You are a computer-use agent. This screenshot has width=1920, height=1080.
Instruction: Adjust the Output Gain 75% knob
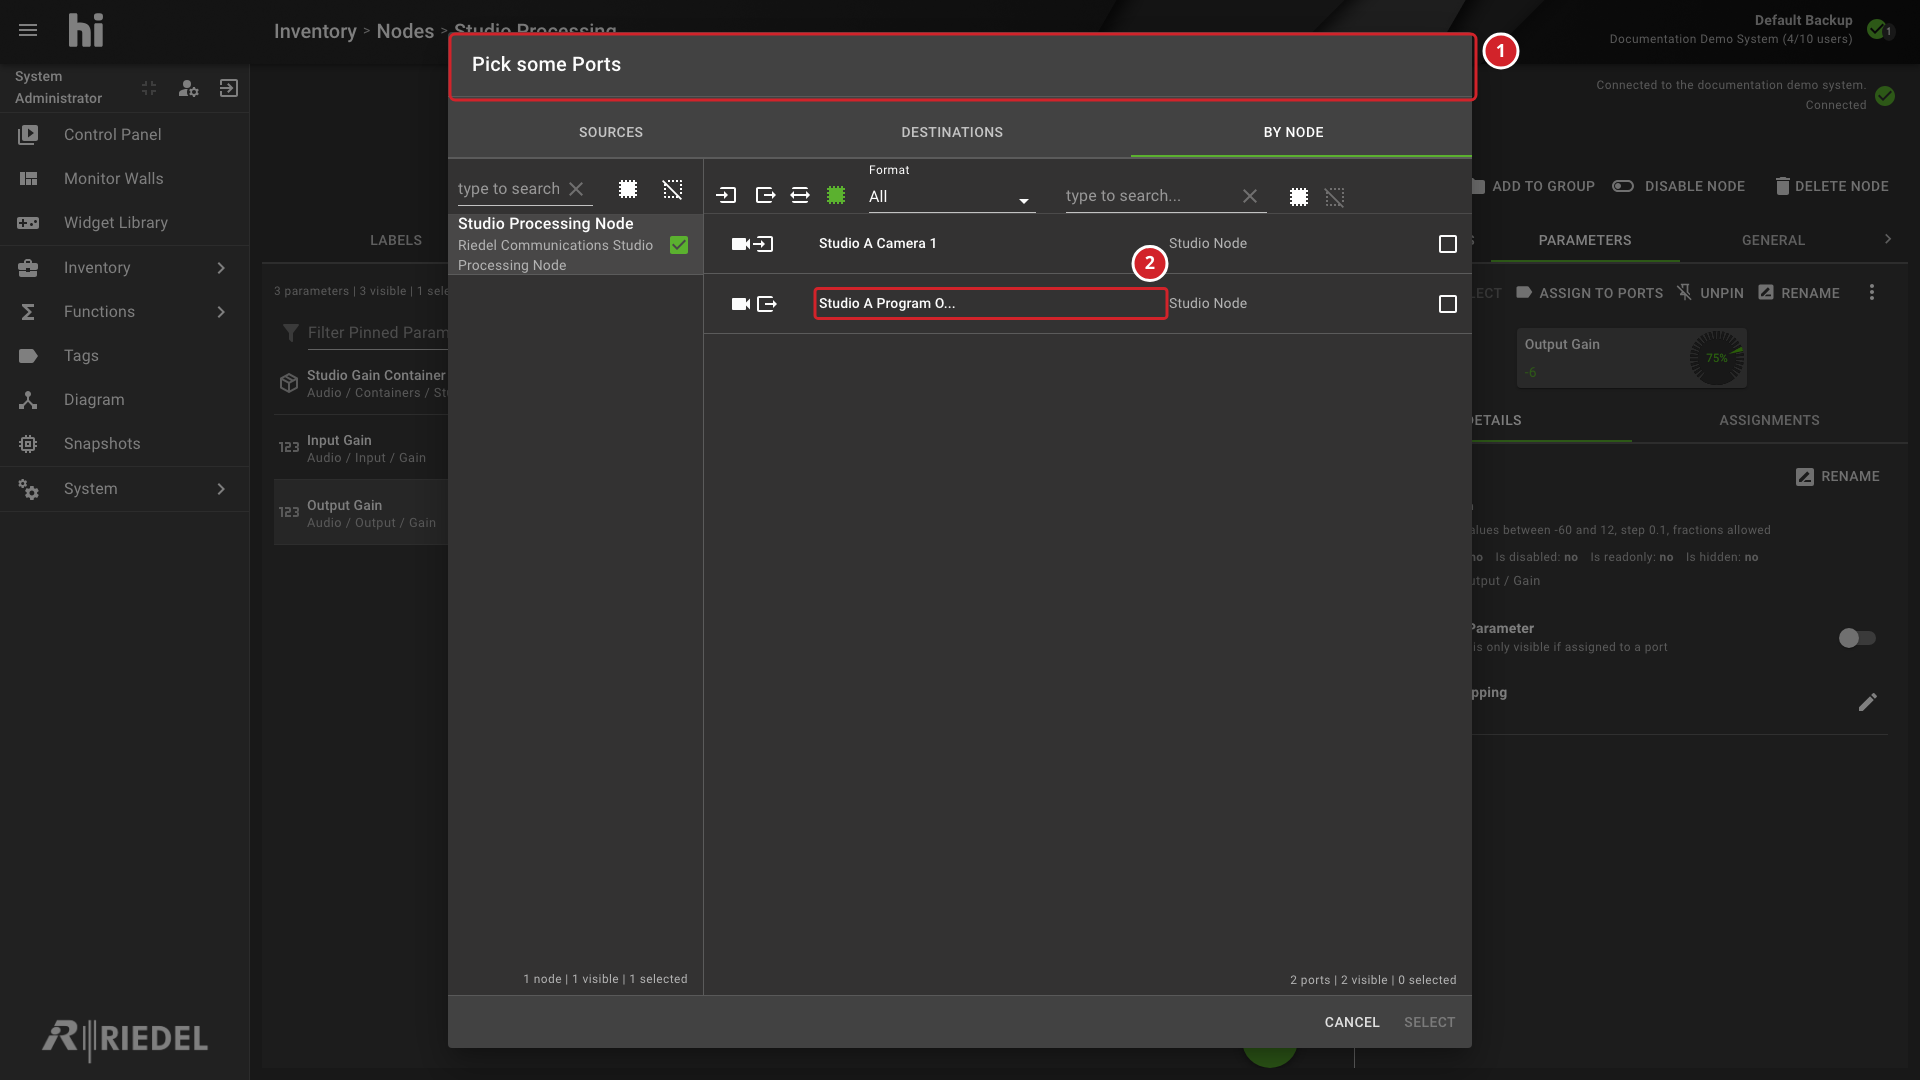[1717, 358]
